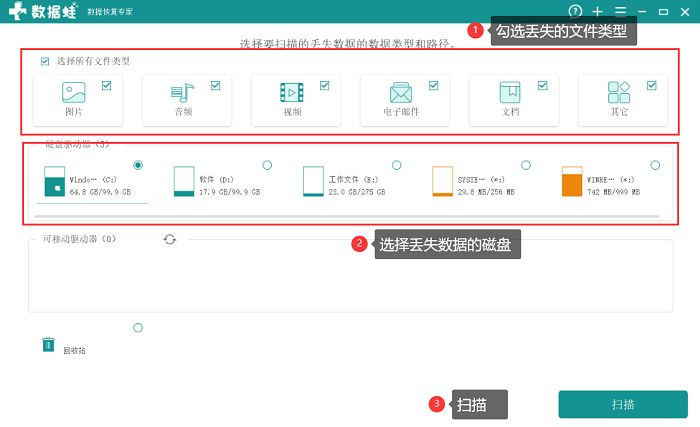Click the 扫描 scan button

coord(623,405)
